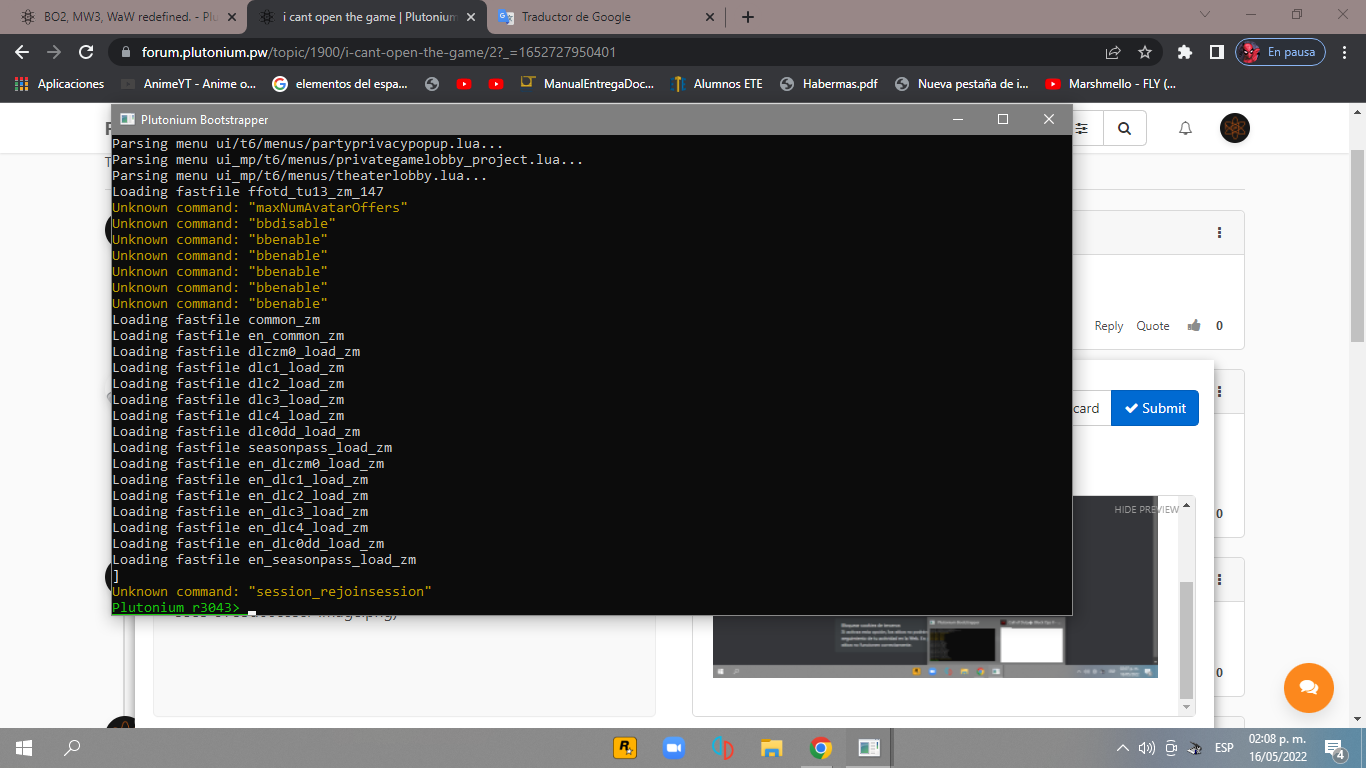Open a new browser tab
The image size is (1366, 768).
[748, 17]
